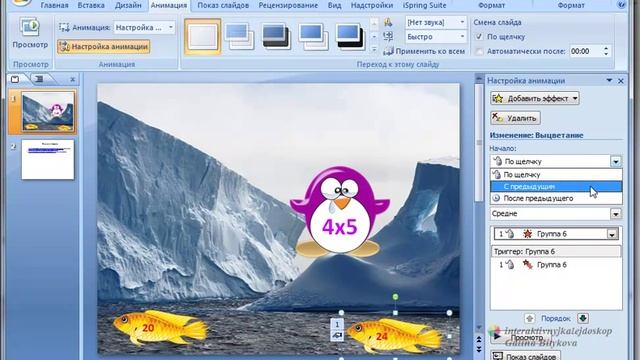This screenshot has width=640, height=360.
Task: Switch to the Рецензирование ribbon tab
Action: 288,5
